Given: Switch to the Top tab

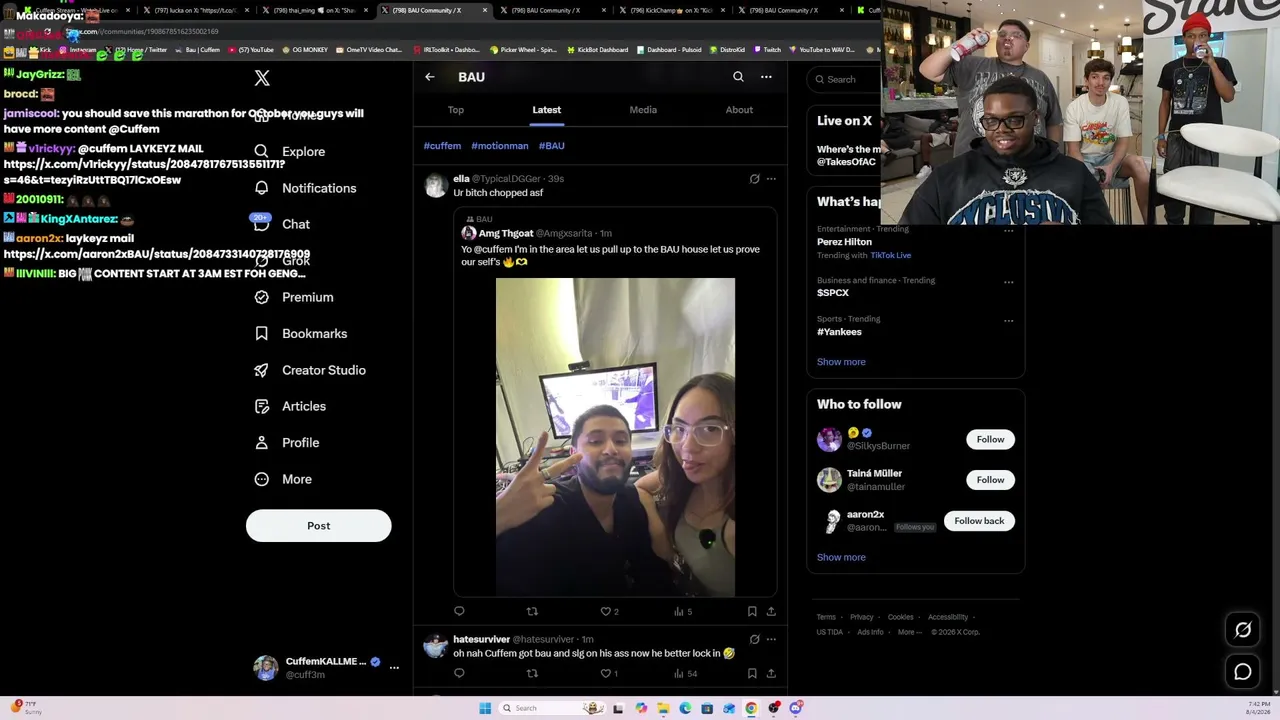Looking at the screenshot, I should 456,110.
